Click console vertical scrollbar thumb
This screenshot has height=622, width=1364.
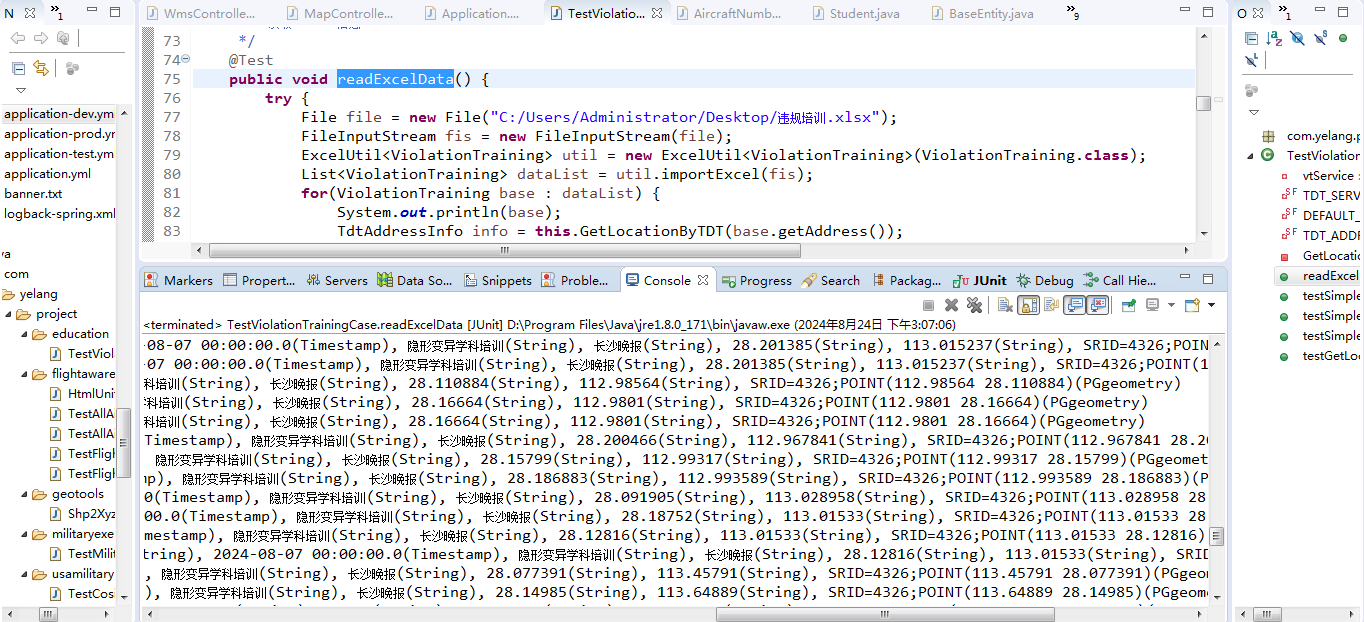coord(1216,536)
